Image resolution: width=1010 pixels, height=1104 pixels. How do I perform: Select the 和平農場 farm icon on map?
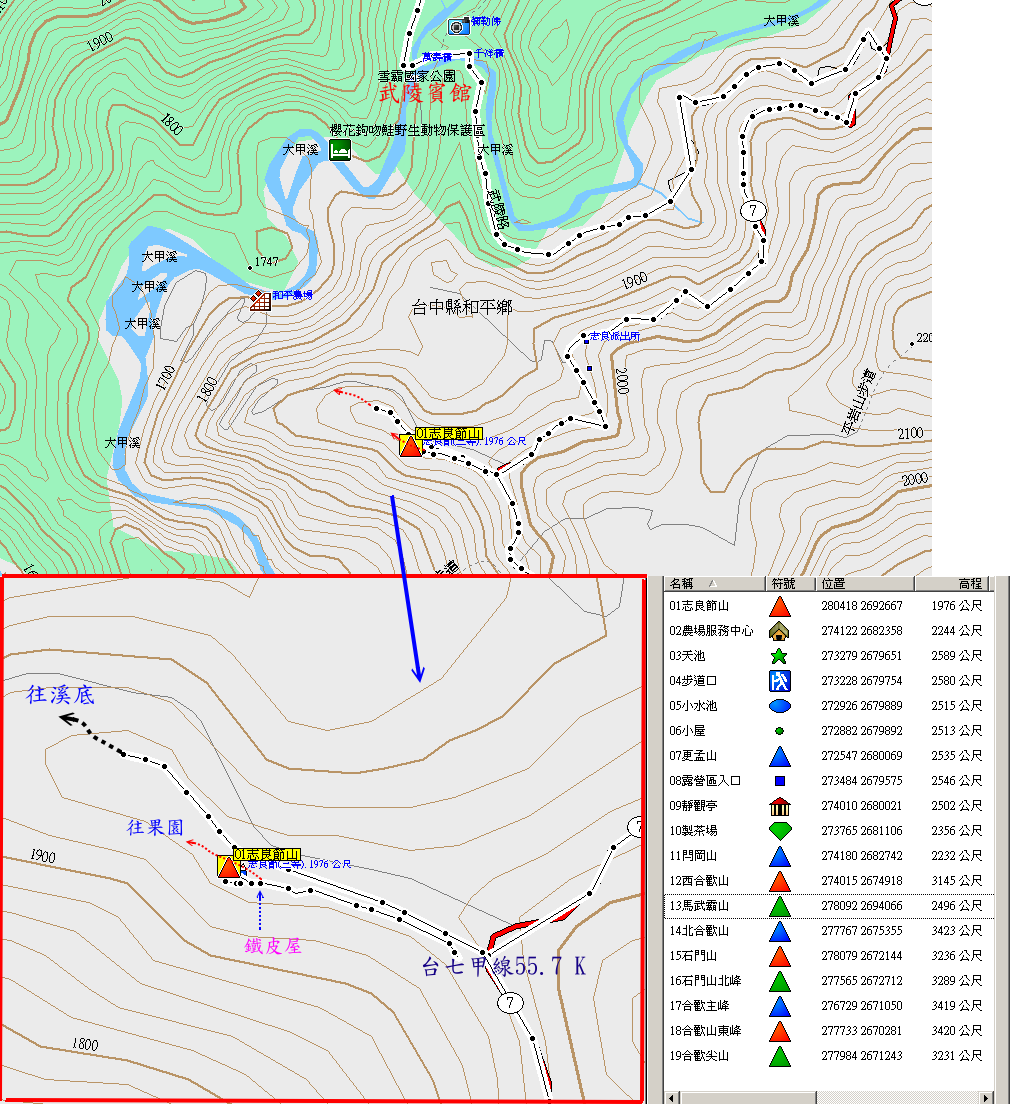click(x=261, y=300)
